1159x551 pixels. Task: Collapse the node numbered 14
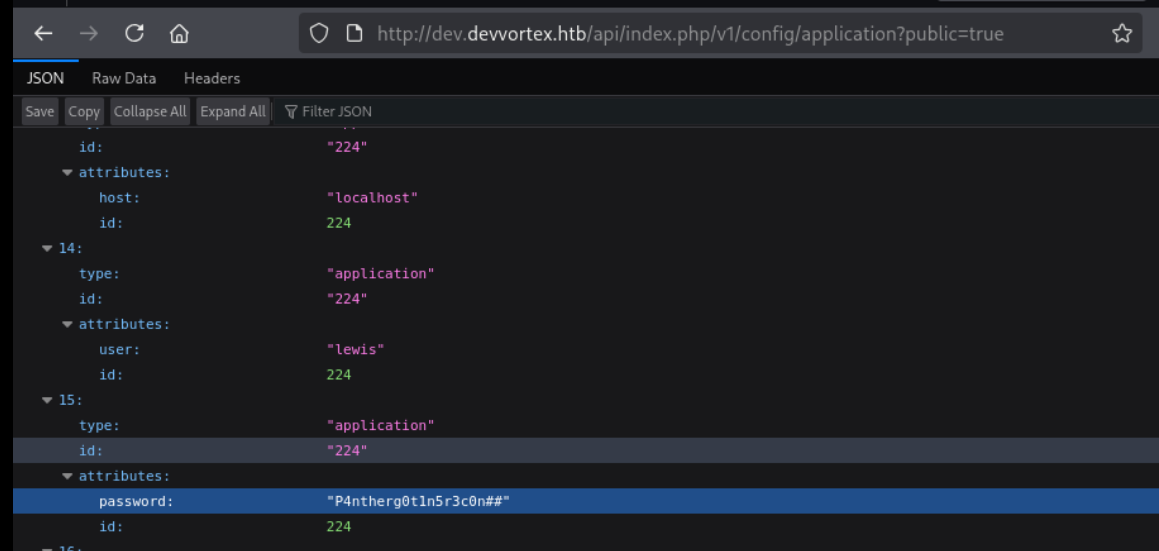point(48,249)
